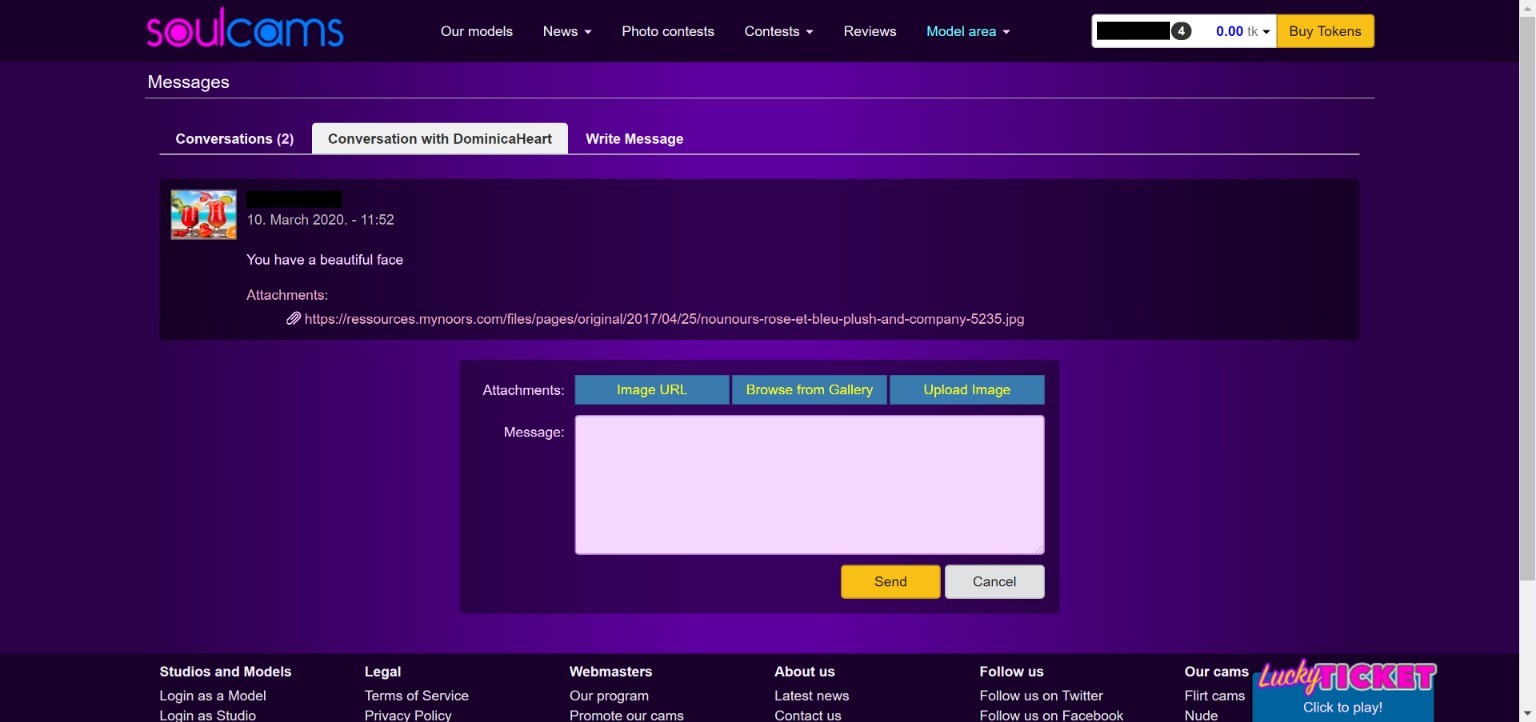This screenshot has height=722, width=1536.
Task: Open Login as Studio link
Action: pyautogui.click(x=208, y=715)
